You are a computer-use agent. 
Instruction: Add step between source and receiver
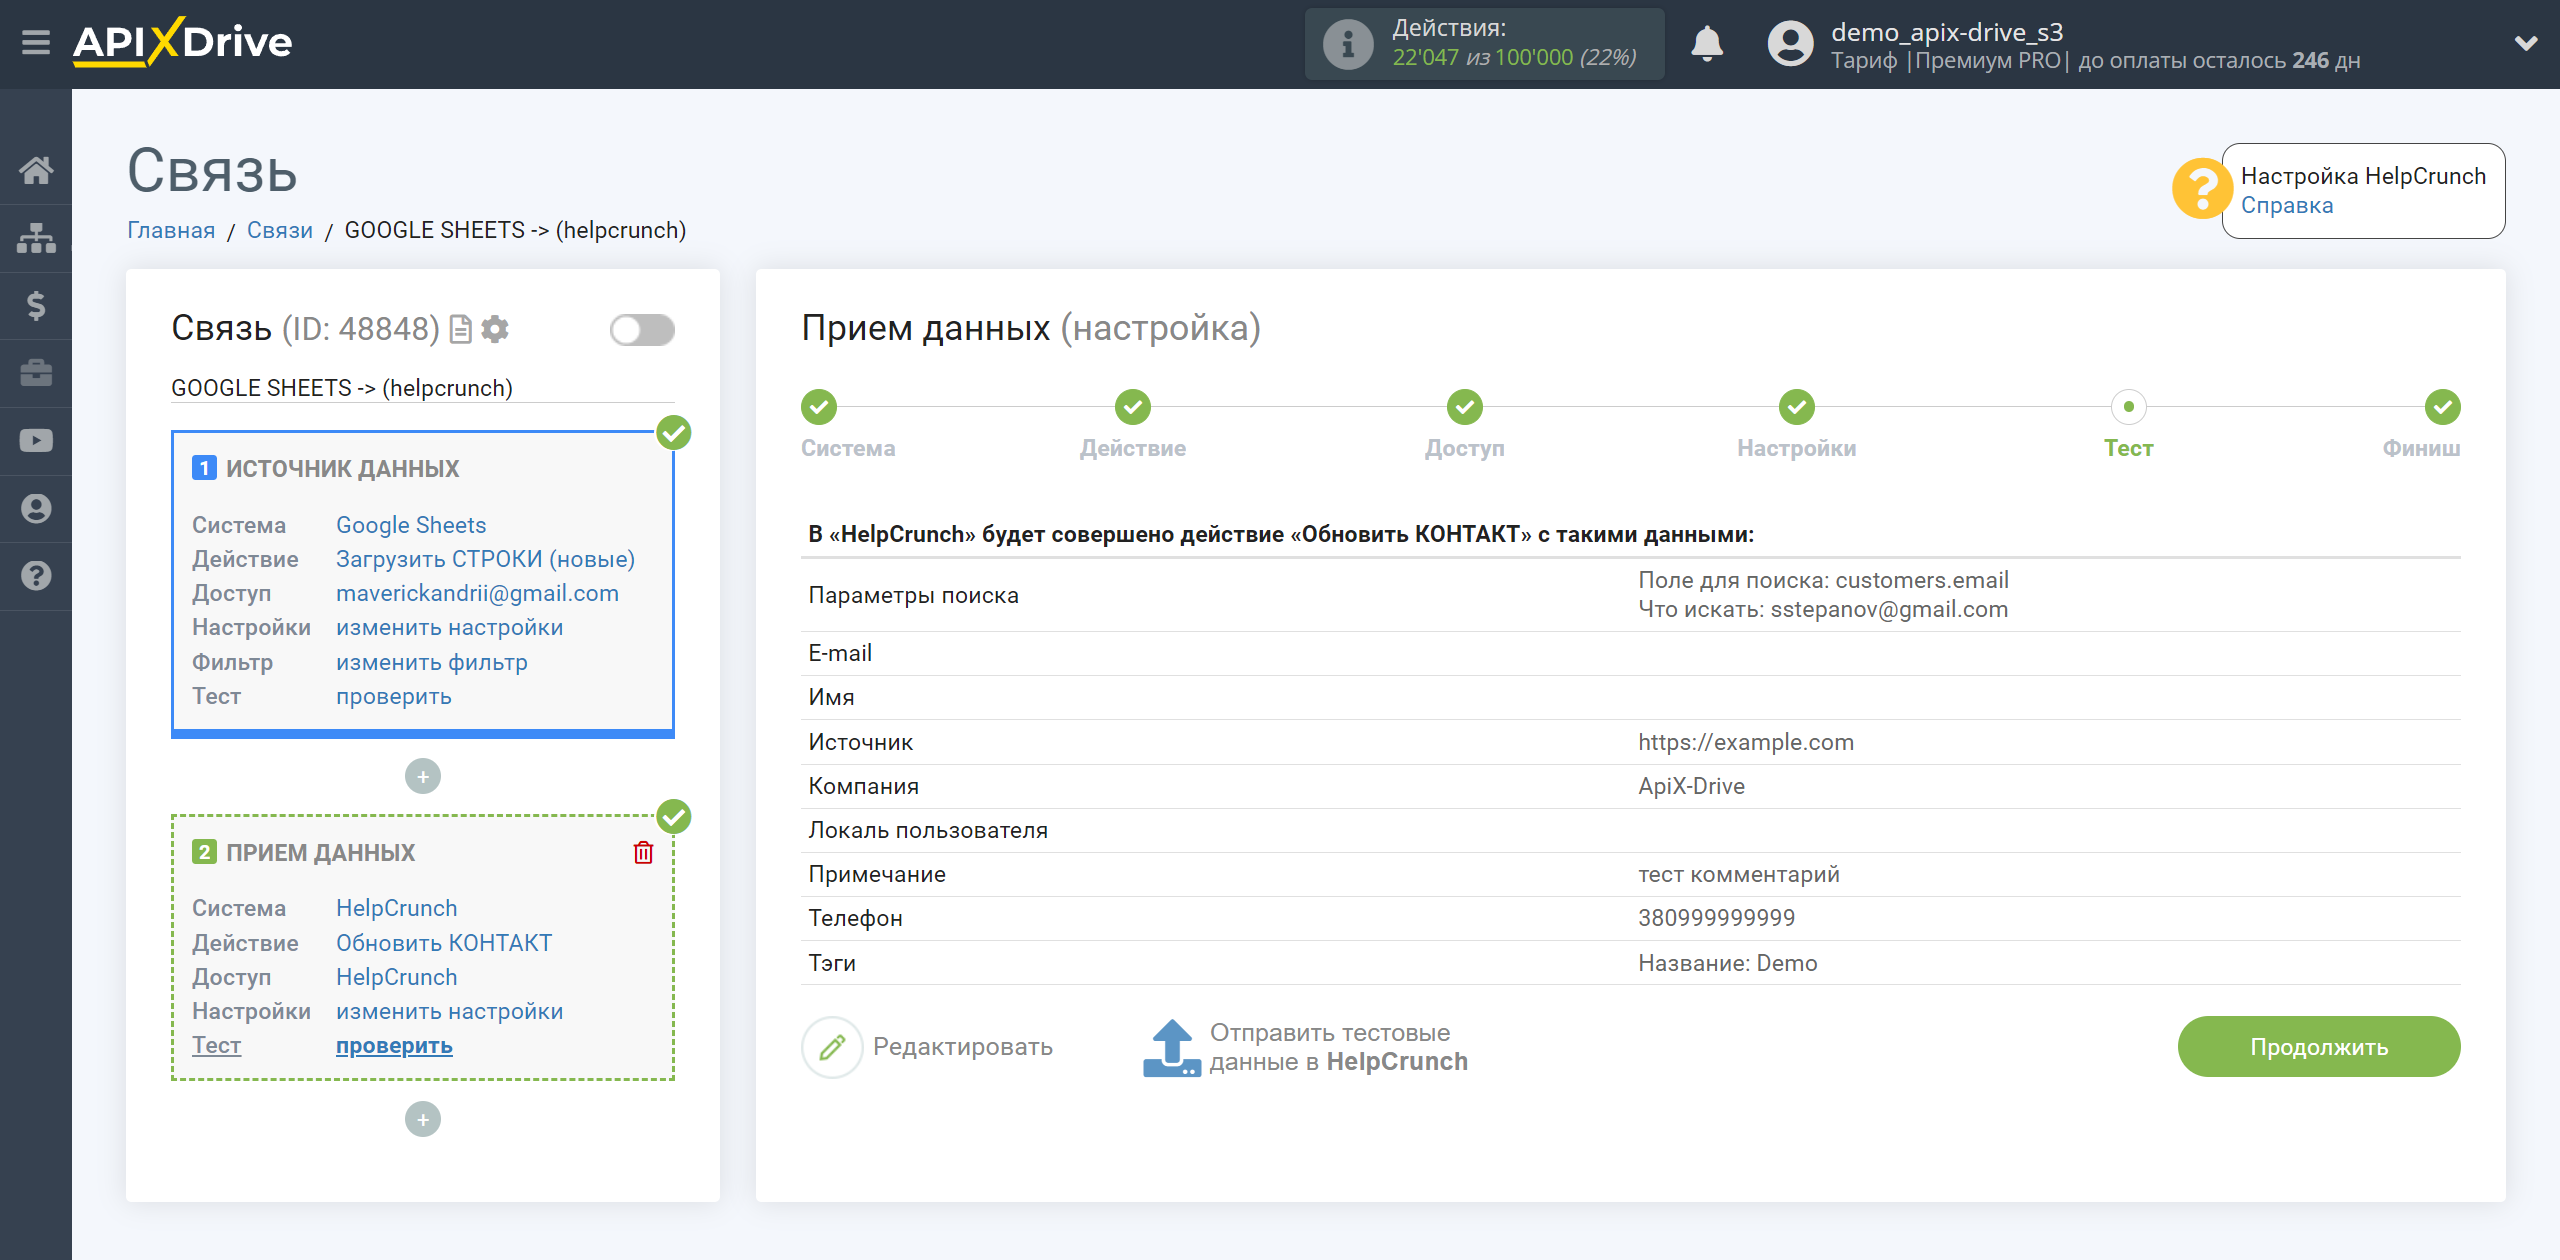click(x=423, y=776)
